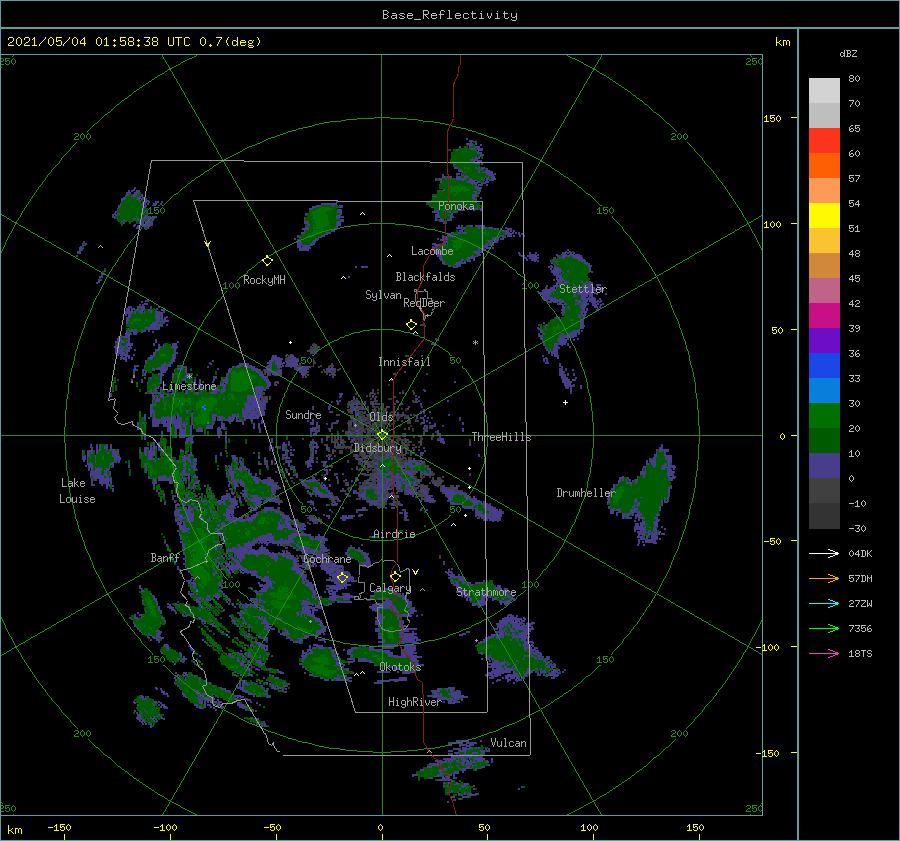Pick the magenta 42 dBZ legend swatch
This screenshot has height=841, width=900.
[824, 315]
